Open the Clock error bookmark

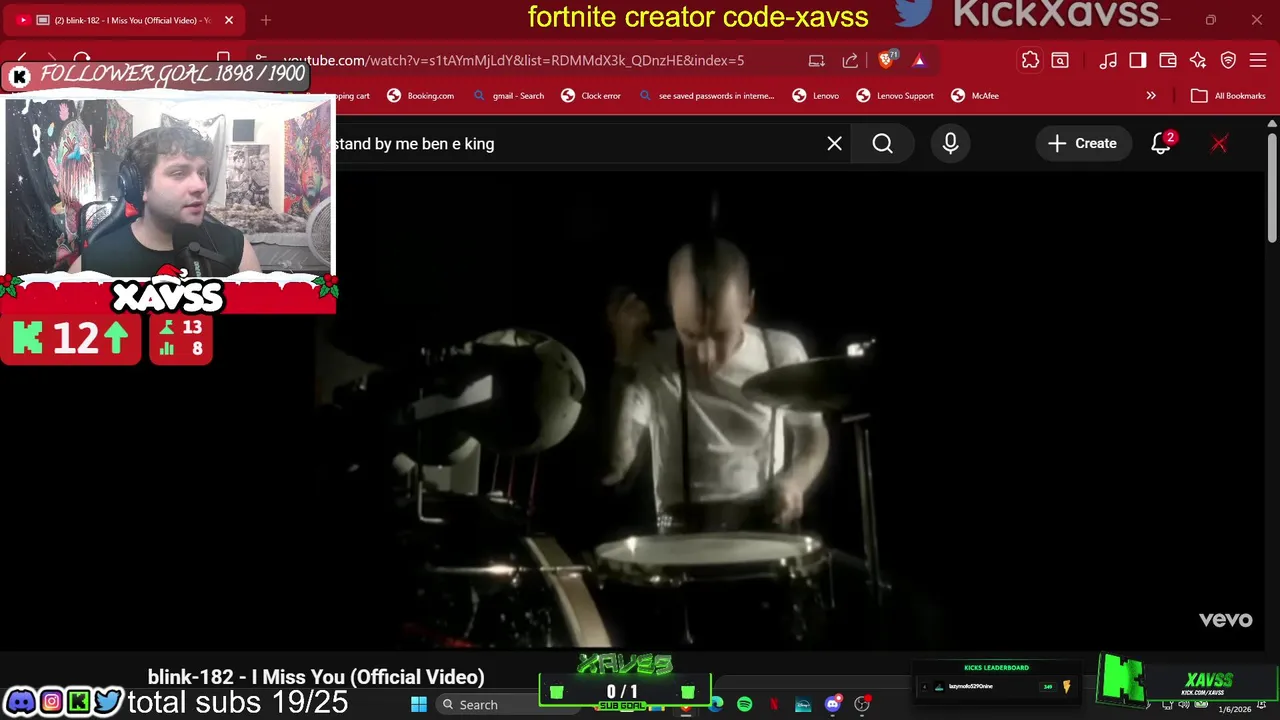tap(591, 96)
